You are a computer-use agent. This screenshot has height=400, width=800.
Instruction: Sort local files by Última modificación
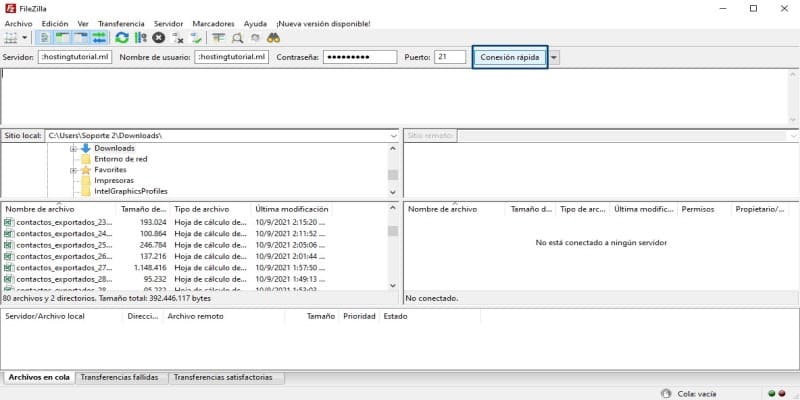[292, 209]
